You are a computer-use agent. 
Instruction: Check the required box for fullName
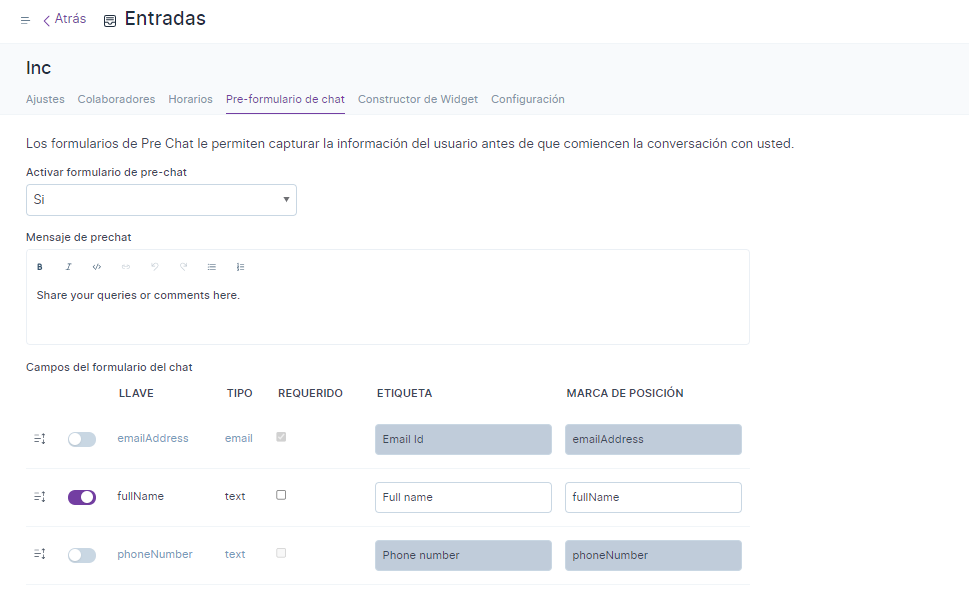281,495
